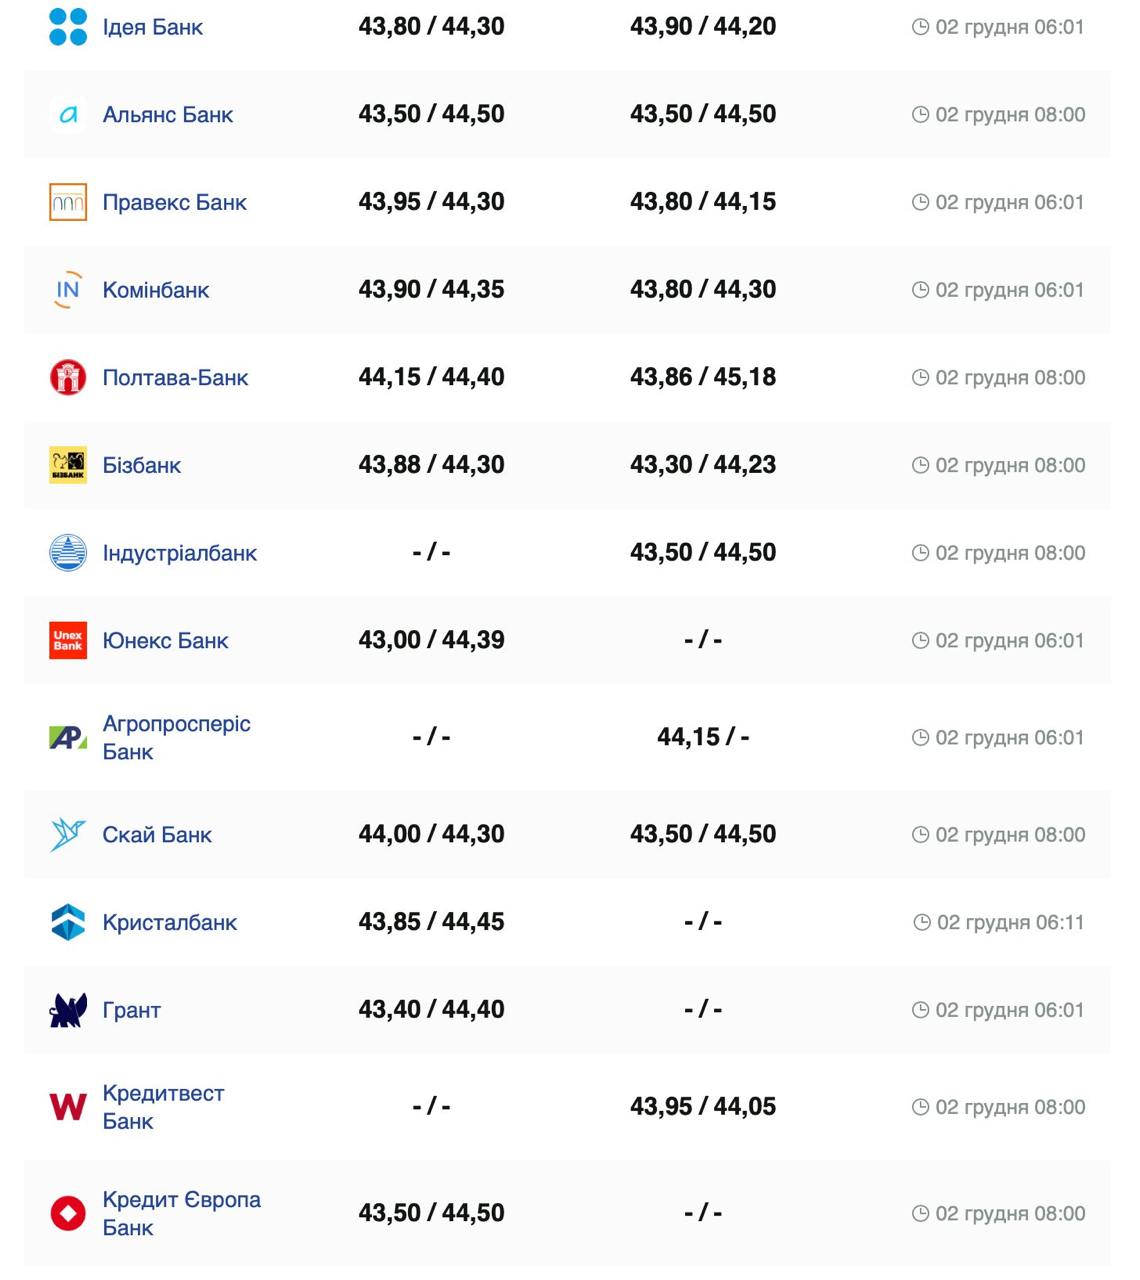The image size is (1140, 1280).
Task: Click Правекс Банк rate 43,95 / 44,30
Action: pyautogui.click(x=431, y=202)
